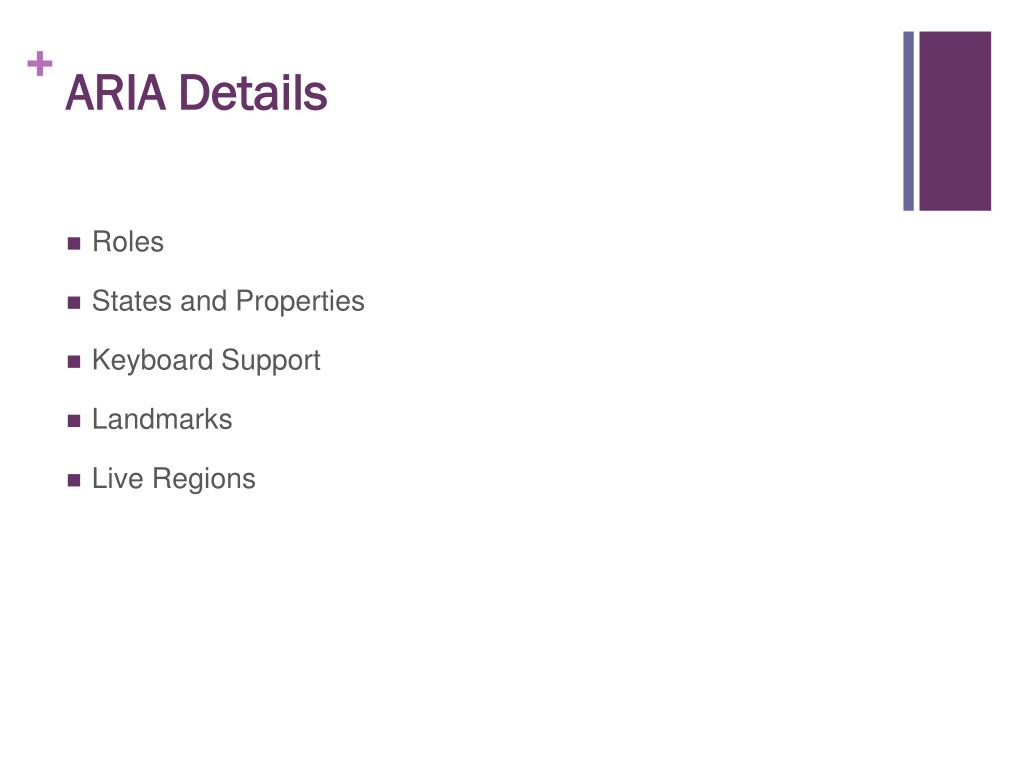Click the square bullet beside Keyboard Support
This screenshot has width=1024, height=768.
(x=74, y=362)
